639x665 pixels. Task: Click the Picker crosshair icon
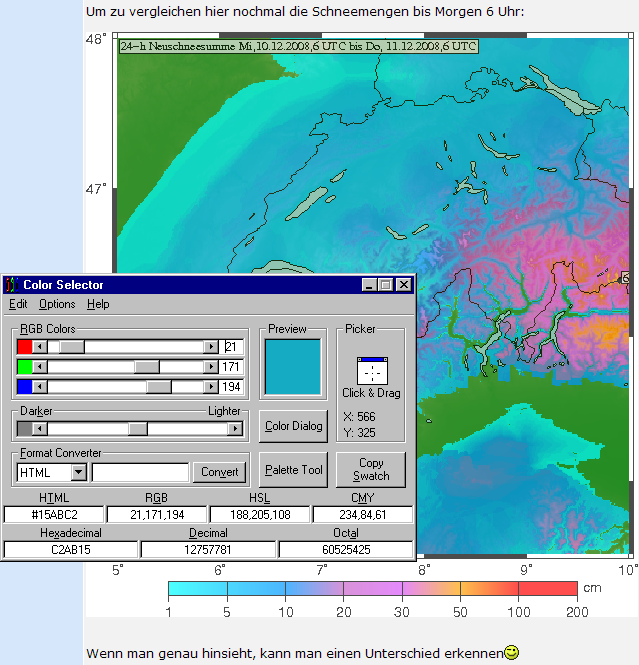(372, 371)
